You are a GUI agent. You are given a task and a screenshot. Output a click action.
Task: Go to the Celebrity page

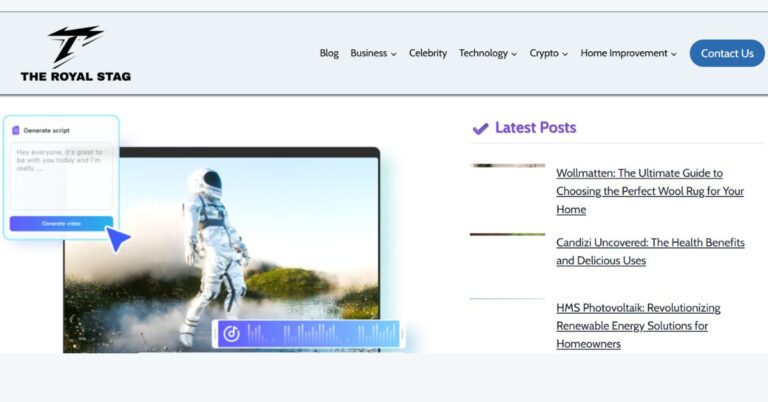pyautogui.click(x=428, y=54)
